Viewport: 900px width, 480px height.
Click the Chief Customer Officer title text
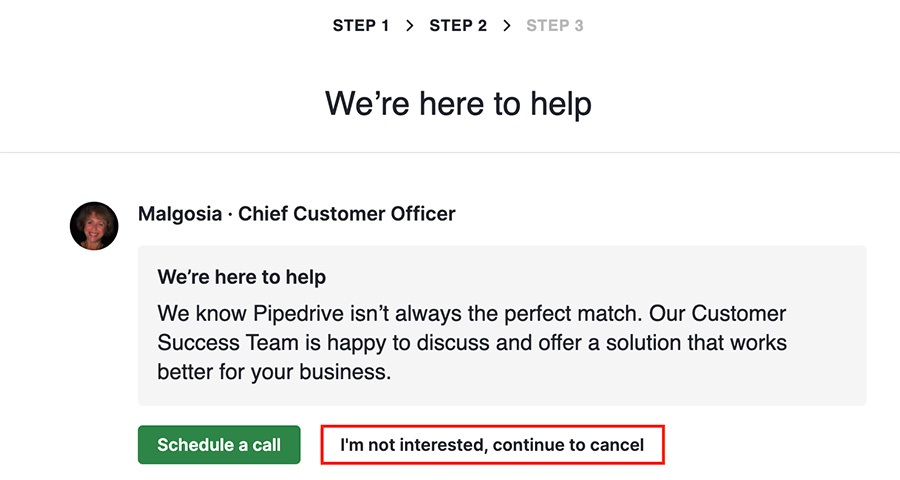(347, 214)
